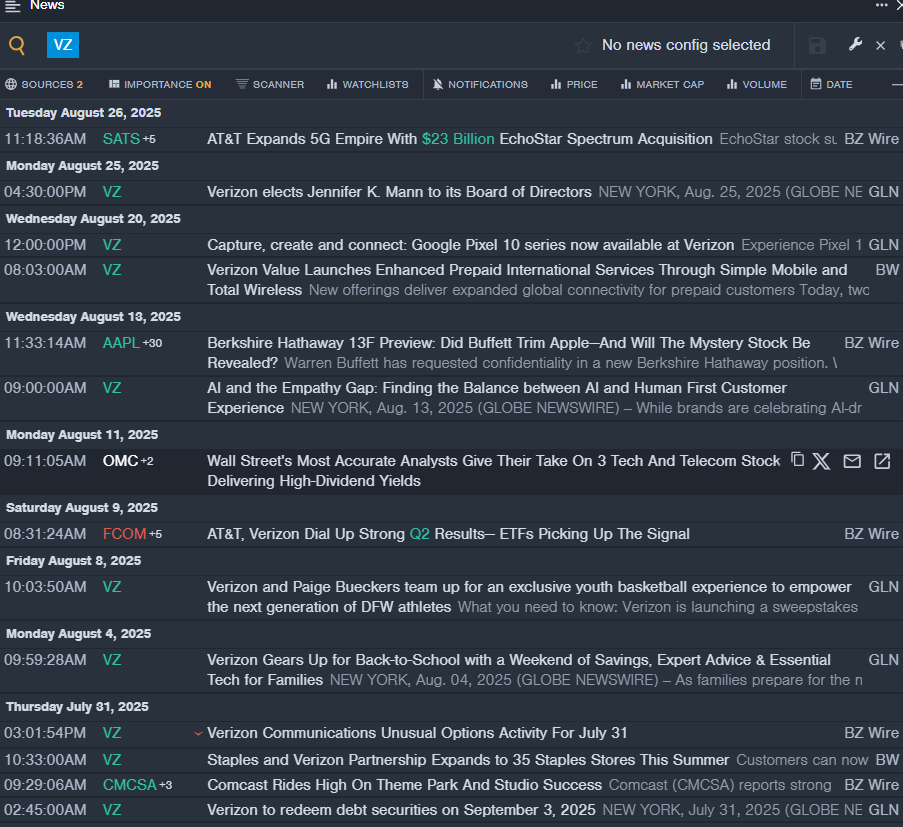Save news config with floppy disk icon

(817, 45)
